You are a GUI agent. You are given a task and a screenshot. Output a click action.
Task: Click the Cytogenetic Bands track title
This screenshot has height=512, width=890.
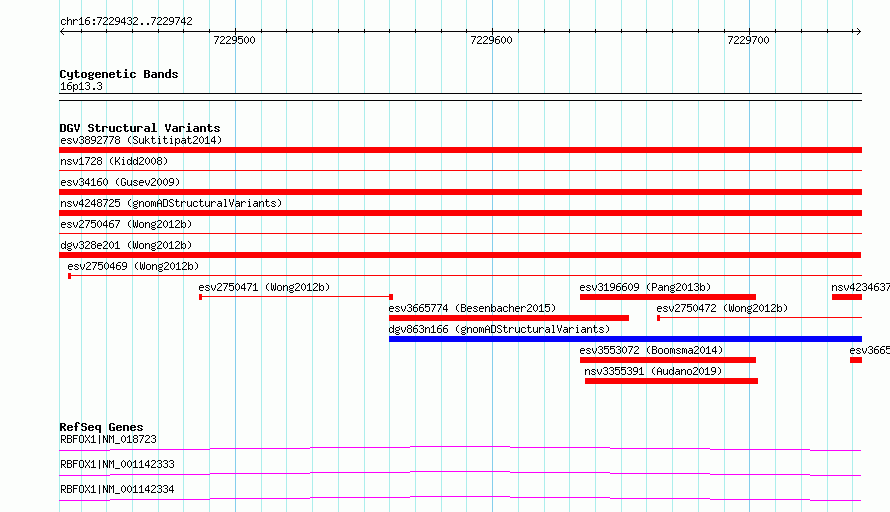[x=119, y=74]
